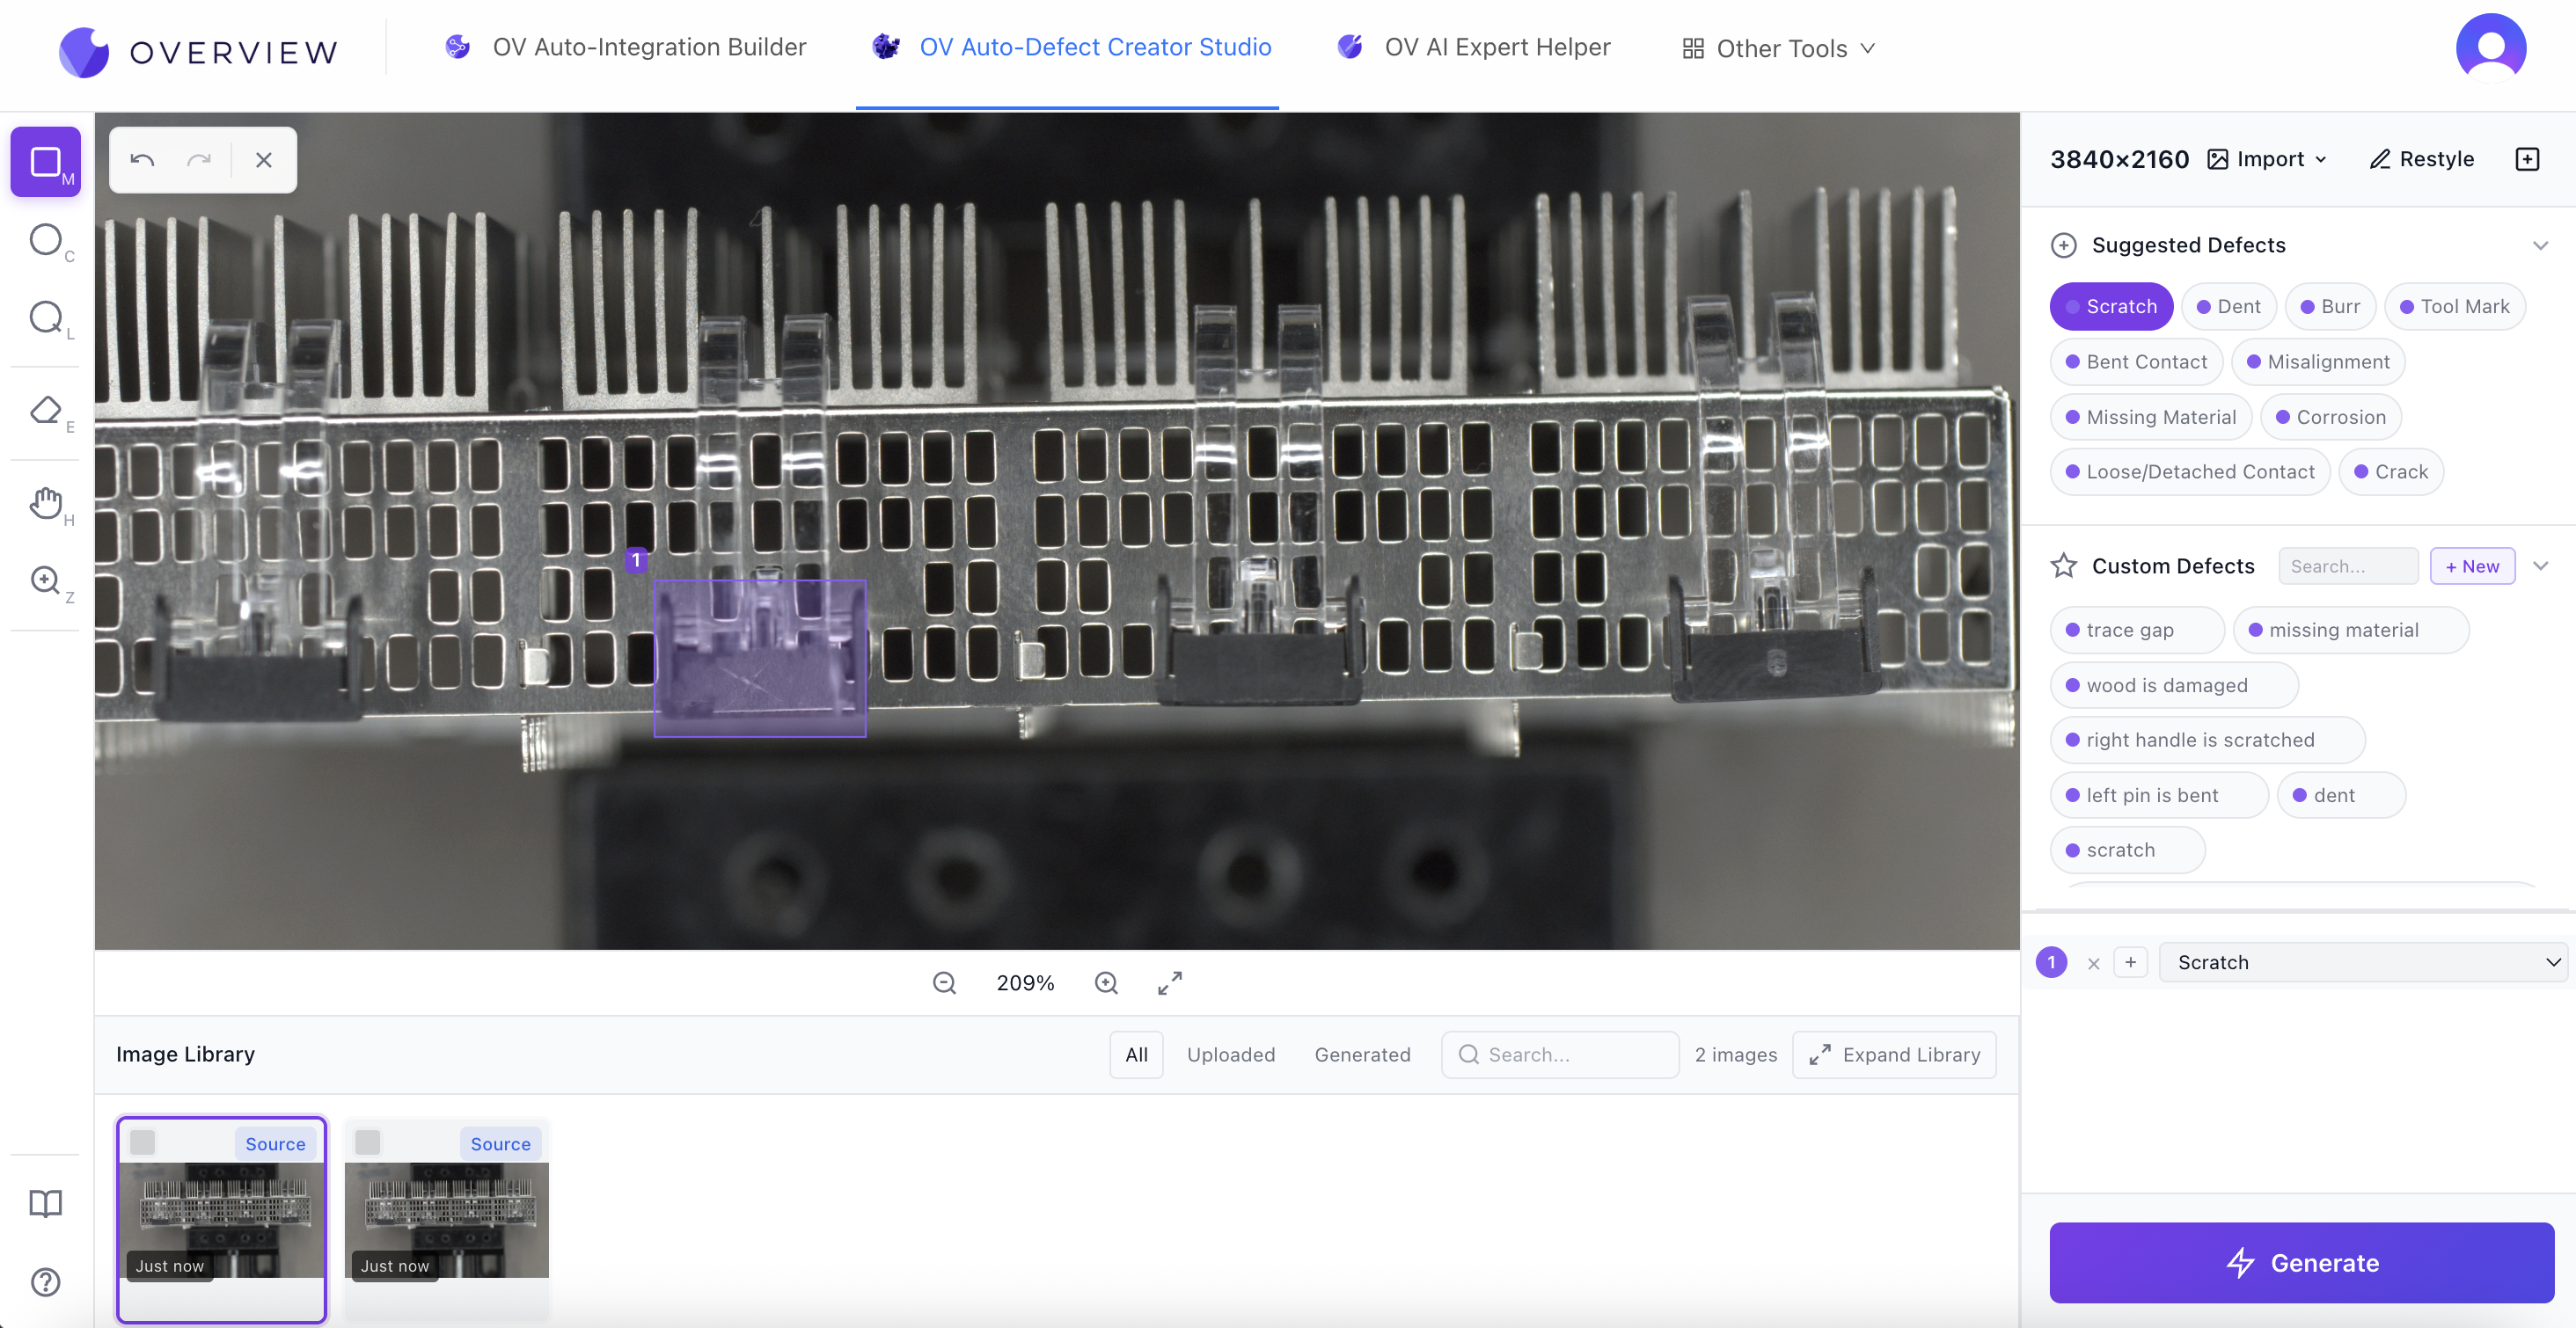Tick the checkbox on first Source thumbnail
Screen dimensions: 2576x1328
click(143, 1142)
